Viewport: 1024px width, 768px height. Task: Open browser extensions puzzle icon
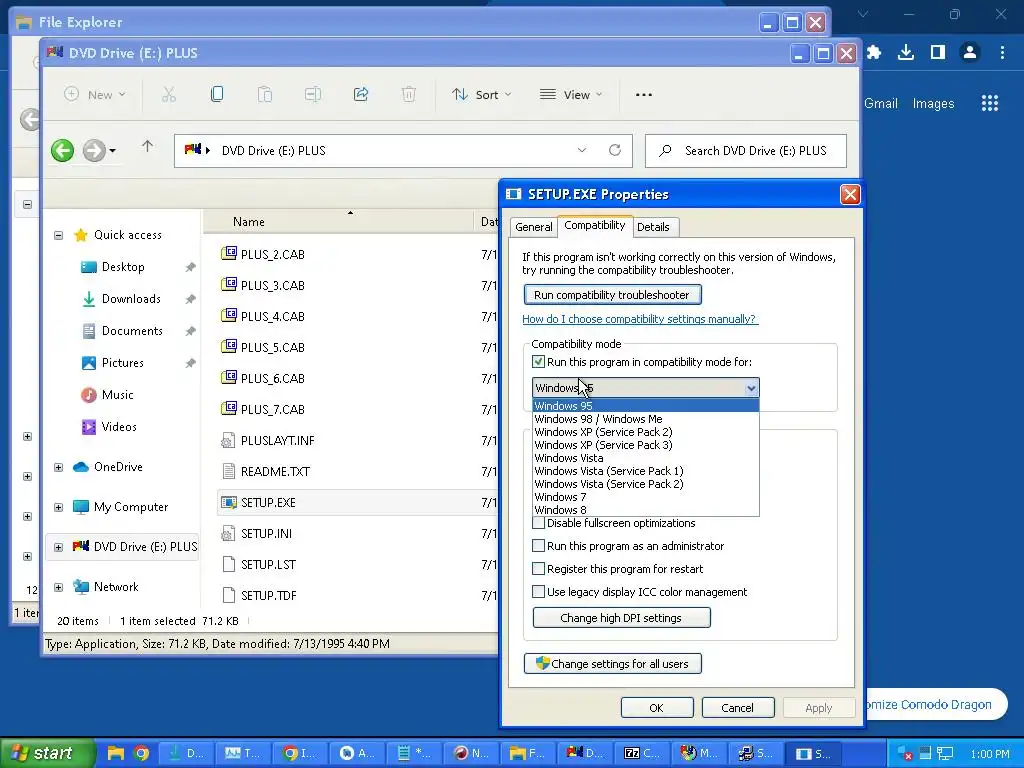[874, 52]
